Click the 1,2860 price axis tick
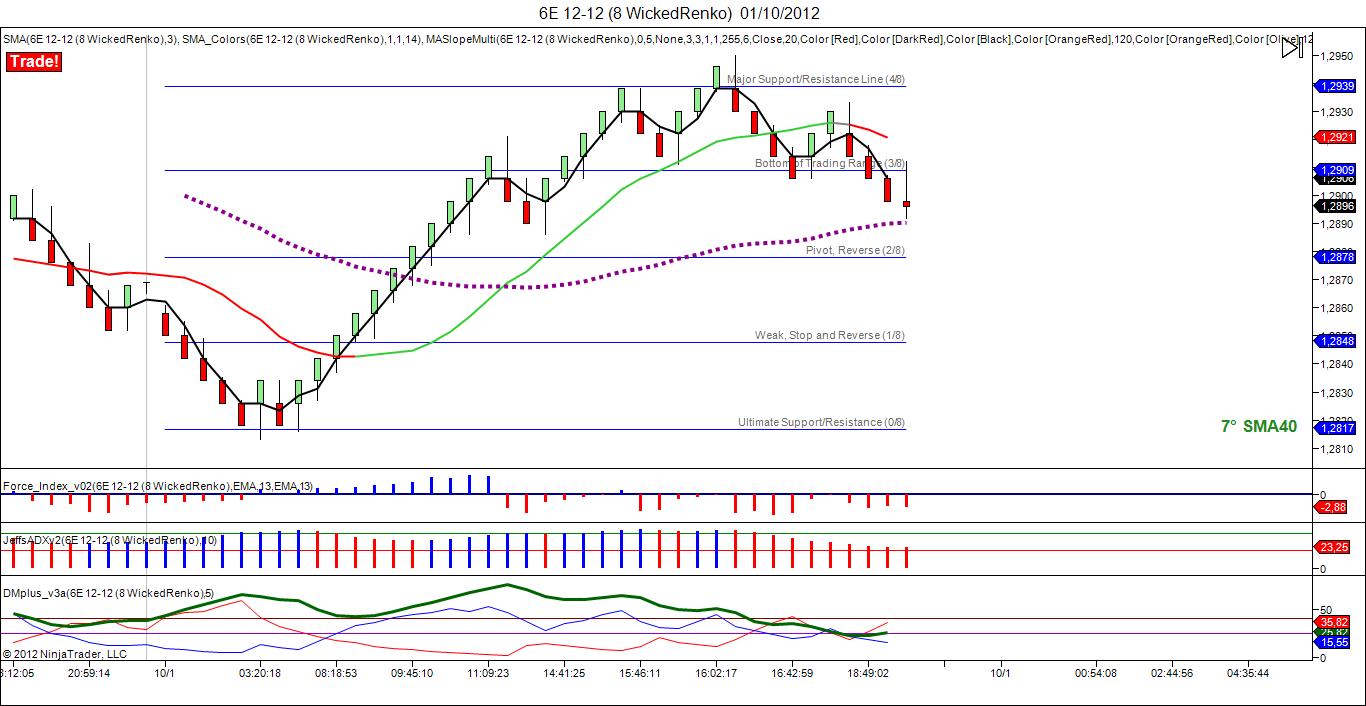The width and height of the screenshot is (1366, 706). point(1337,308)
